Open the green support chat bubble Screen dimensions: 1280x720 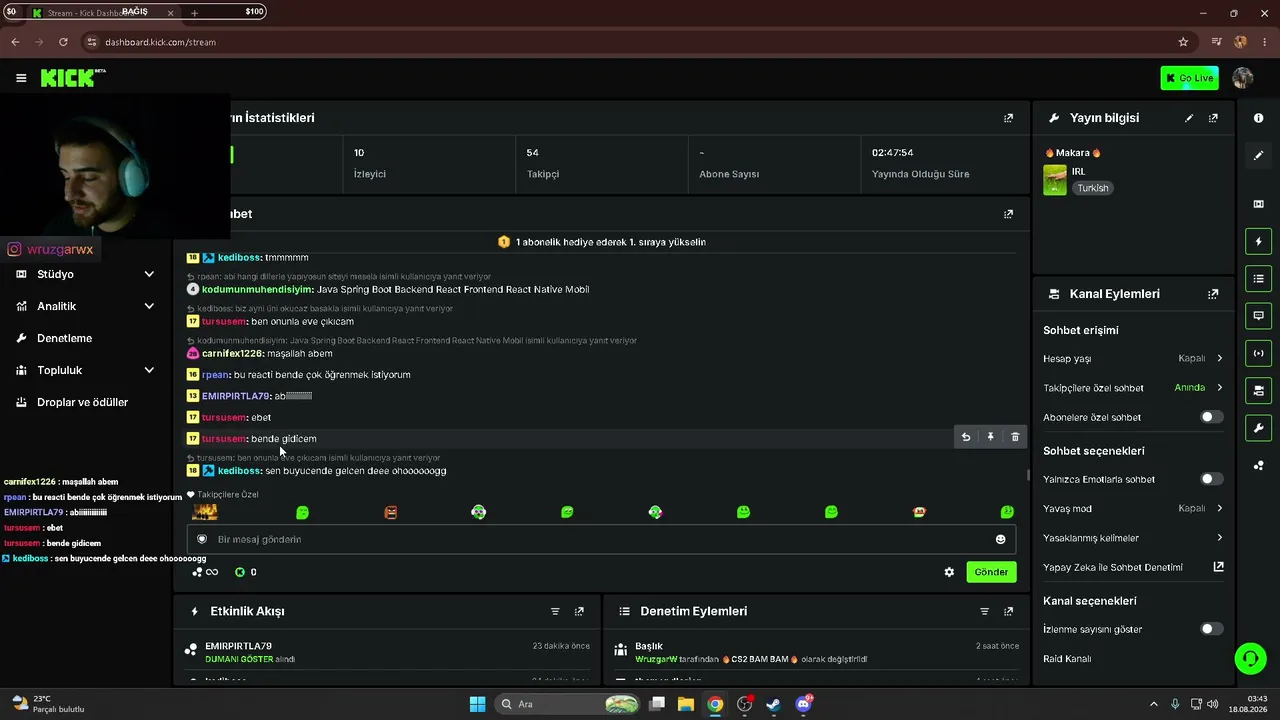tap(1249, 658)
